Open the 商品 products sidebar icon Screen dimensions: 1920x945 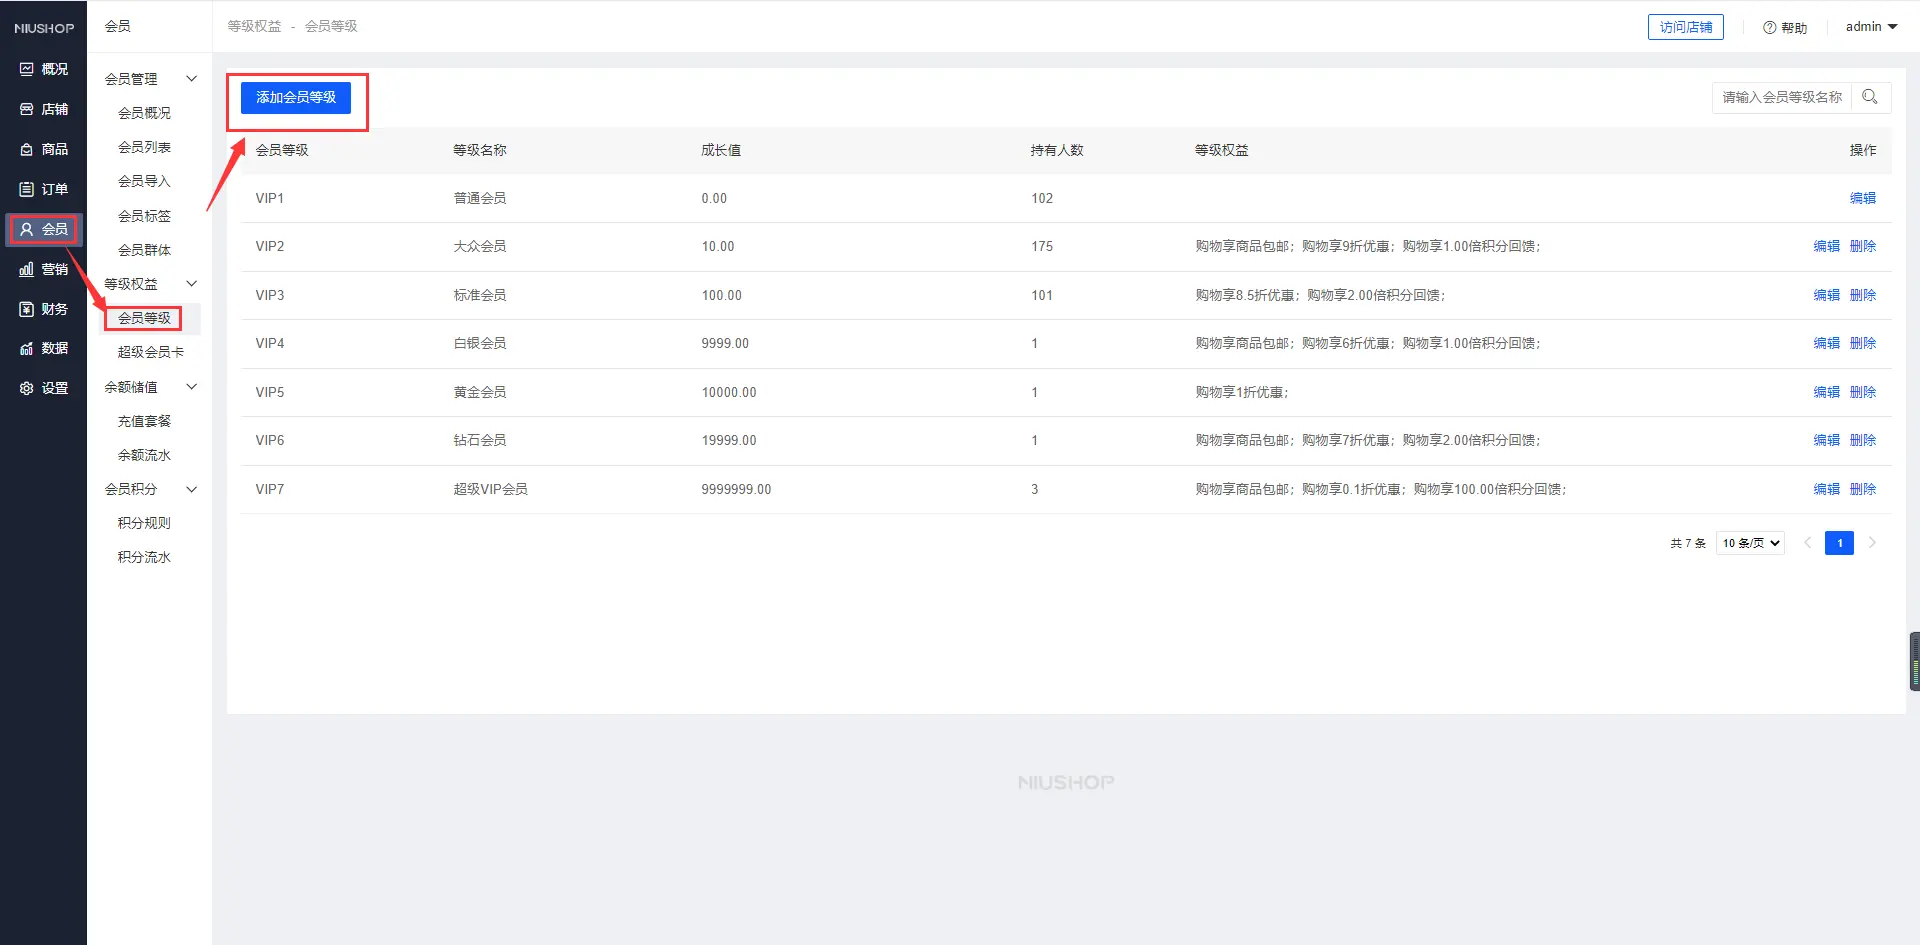pos(27,149)
